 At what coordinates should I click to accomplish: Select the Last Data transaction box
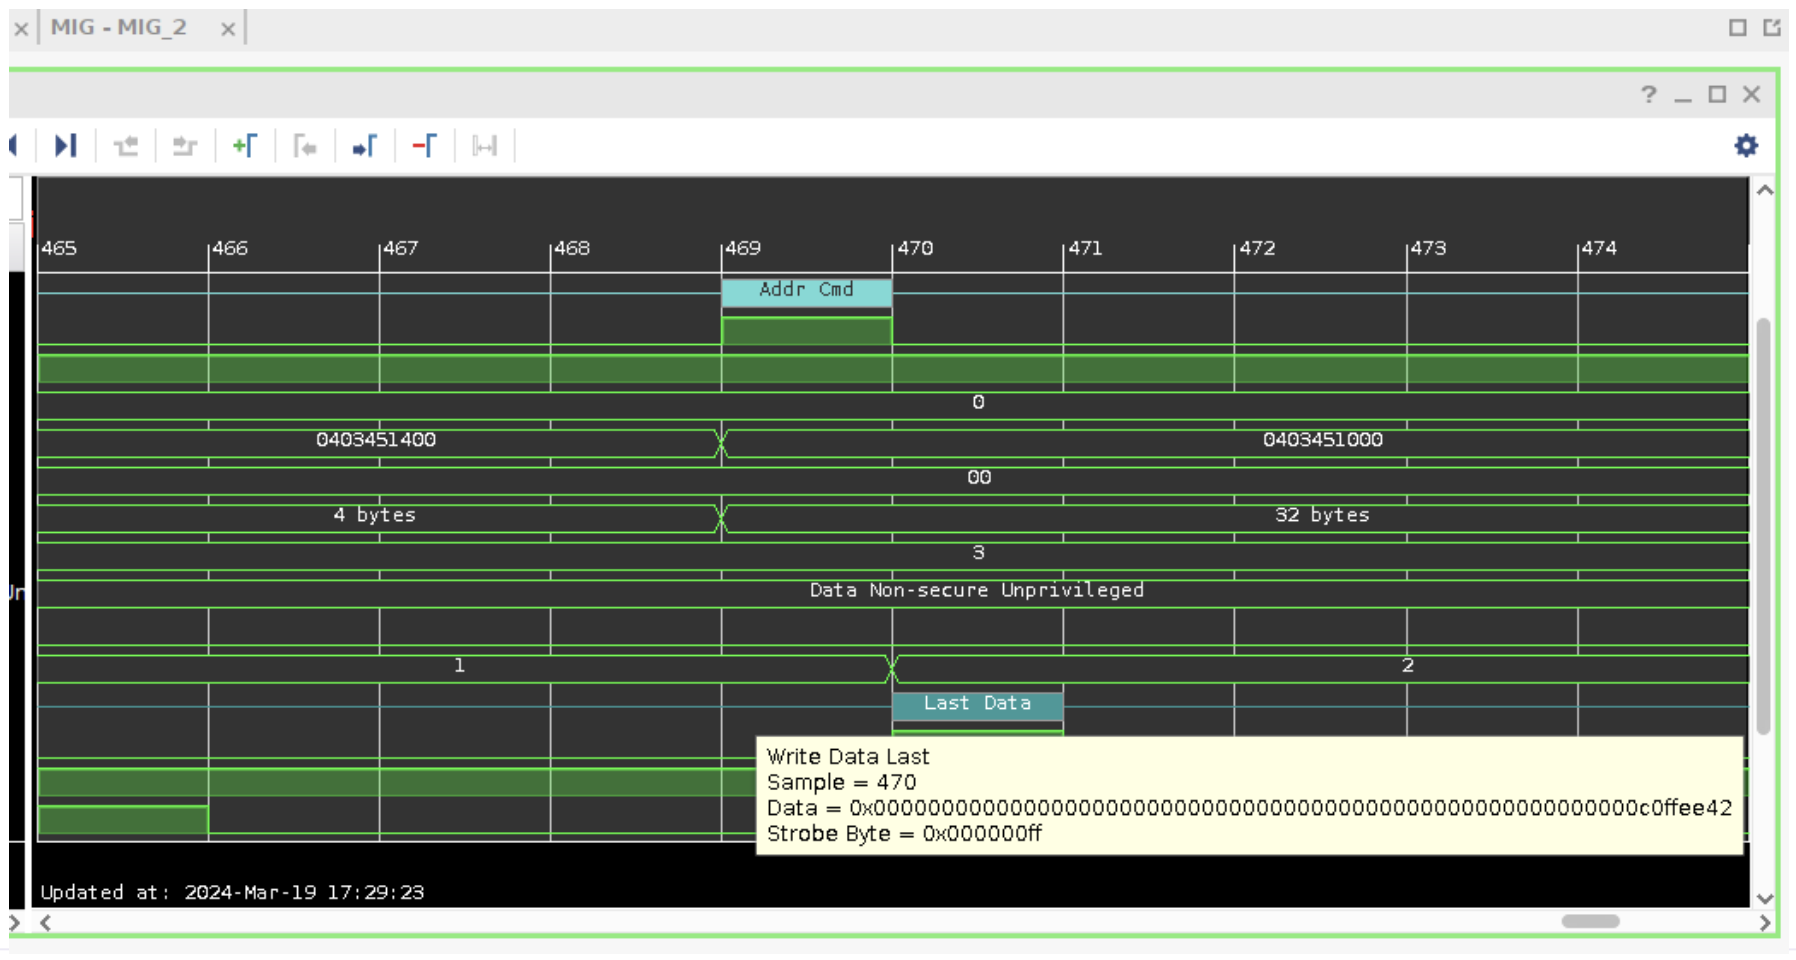point(977,704)
